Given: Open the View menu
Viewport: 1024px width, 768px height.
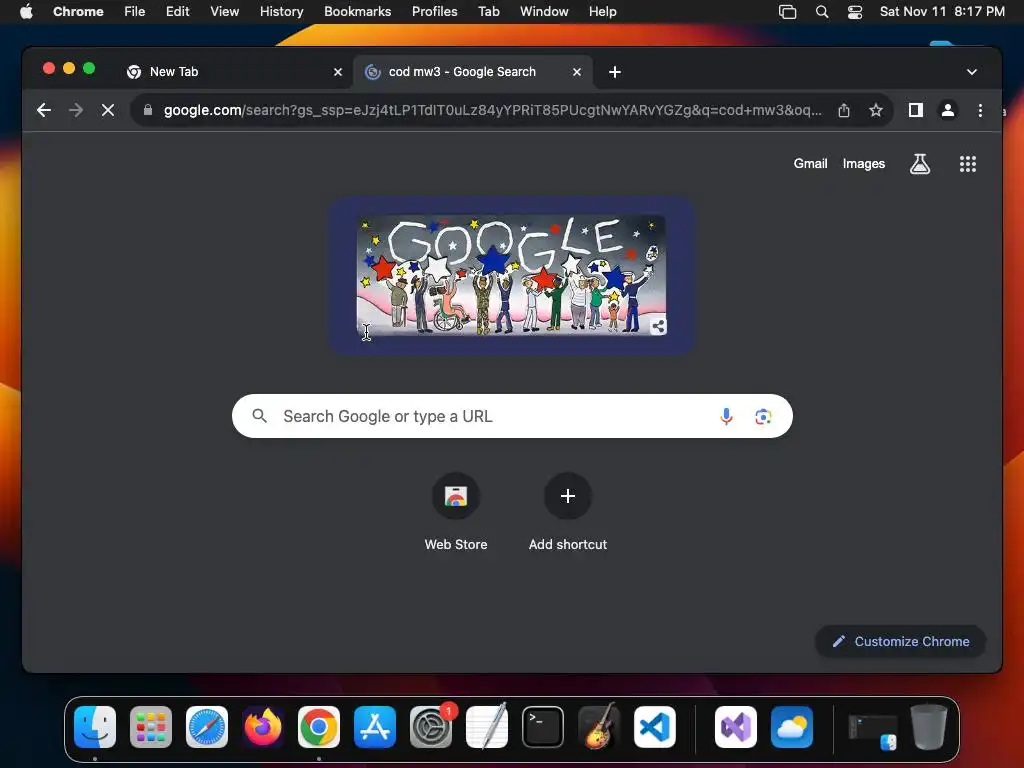Looking at the screenshot, I should (224, 11).
